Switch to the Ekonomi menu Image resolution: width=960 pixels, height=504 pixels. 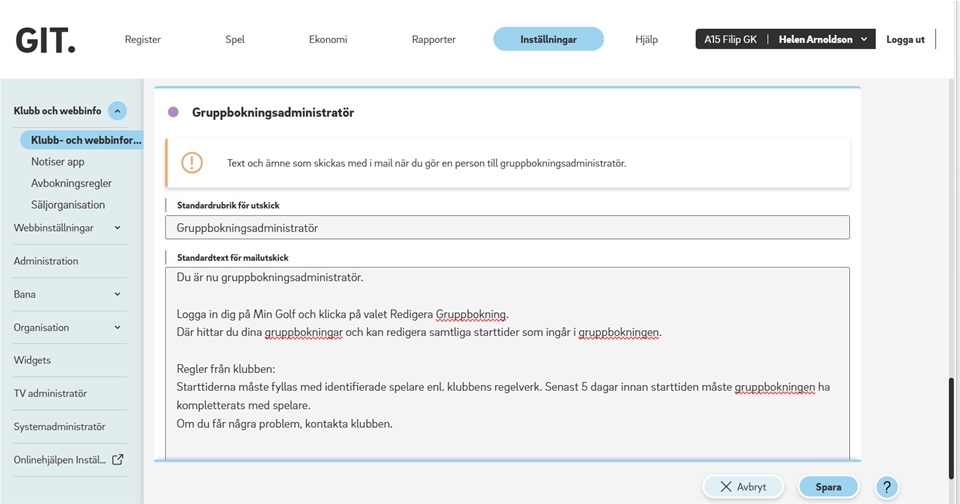point(328,40)
